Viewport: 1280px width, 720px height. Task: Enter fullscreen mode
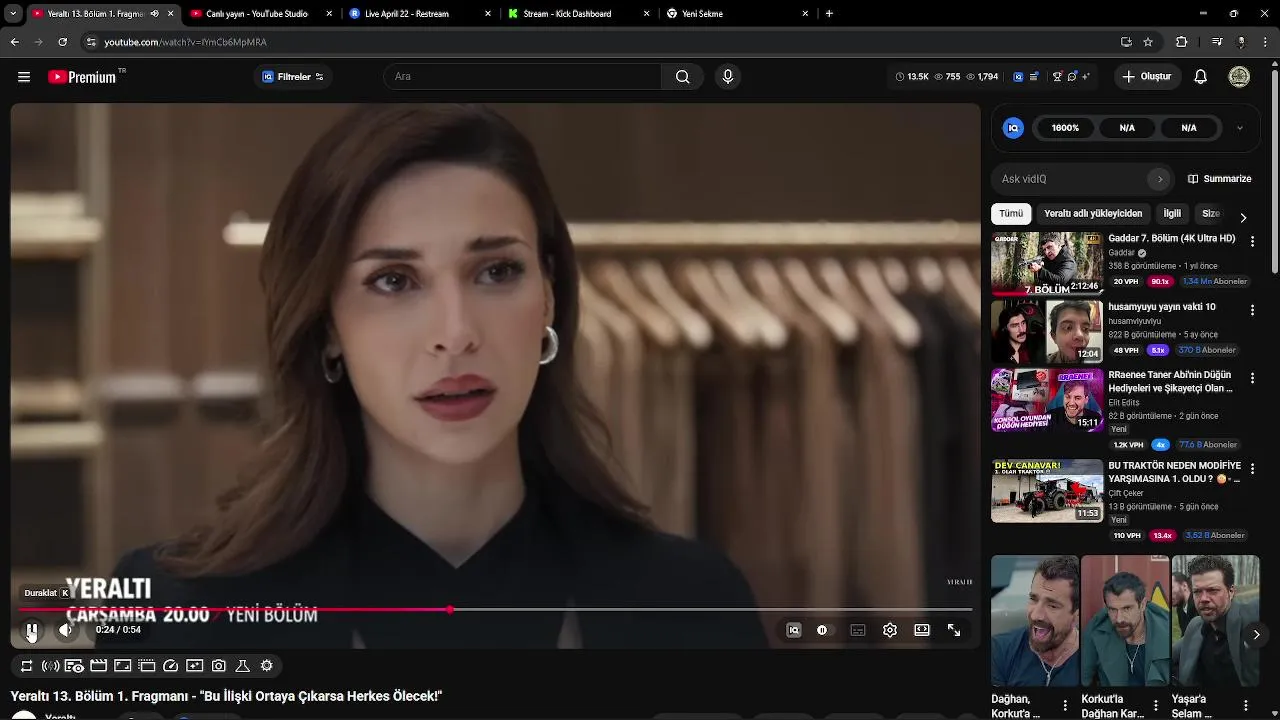click(x=954, y=630)
